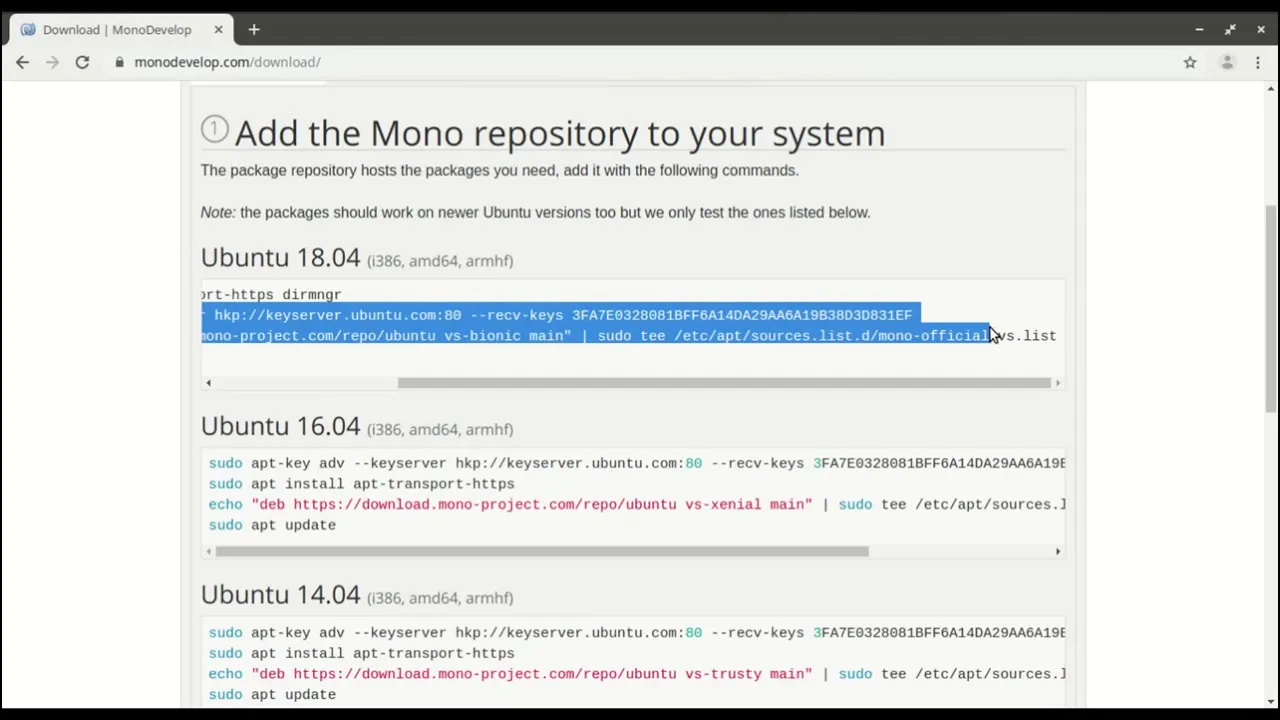The image size is (1280, 720).
Task: Click the Ubuntu 18.04 horizontal scrollbar thumb
Action: [724, 383]
